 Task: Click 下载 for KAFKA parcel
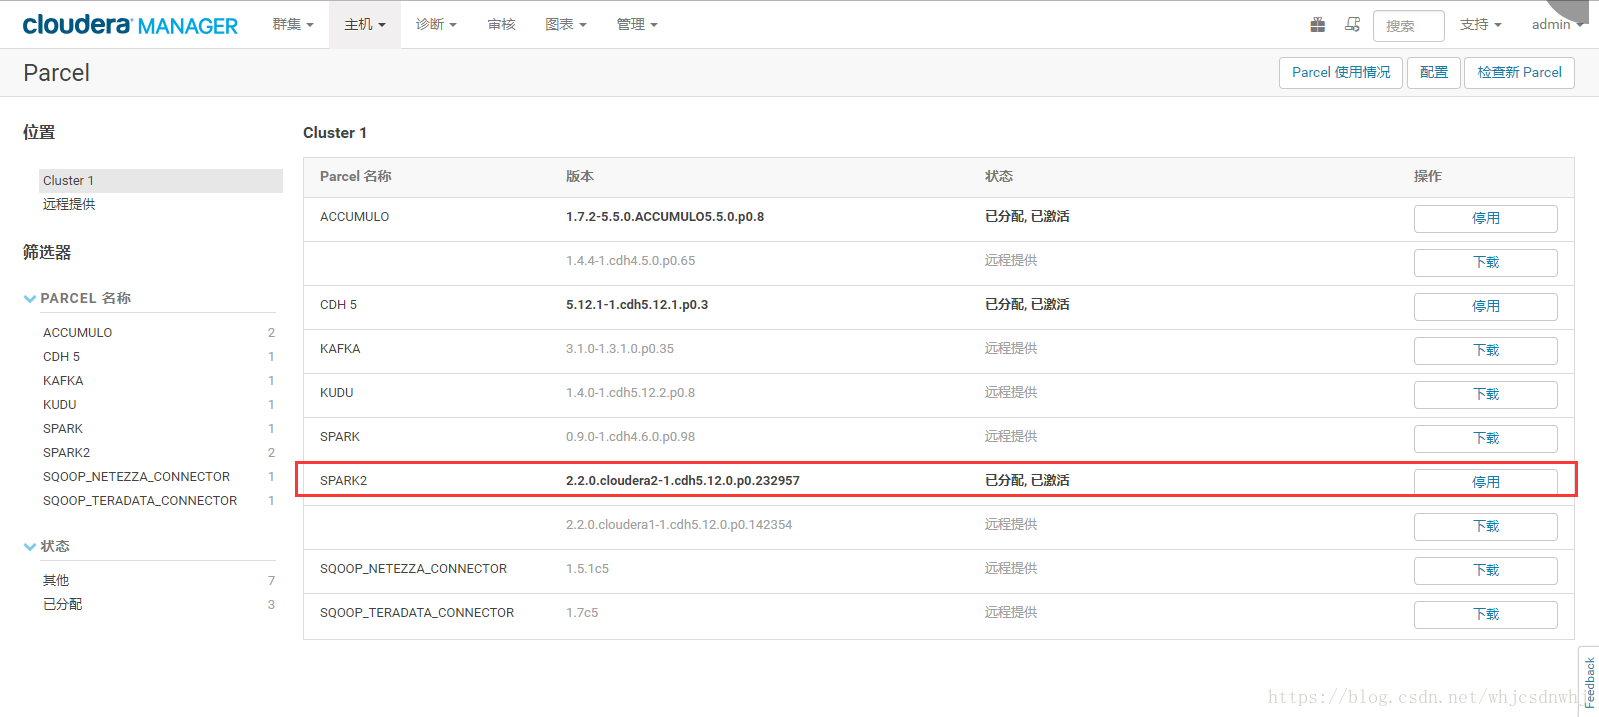1485,350
